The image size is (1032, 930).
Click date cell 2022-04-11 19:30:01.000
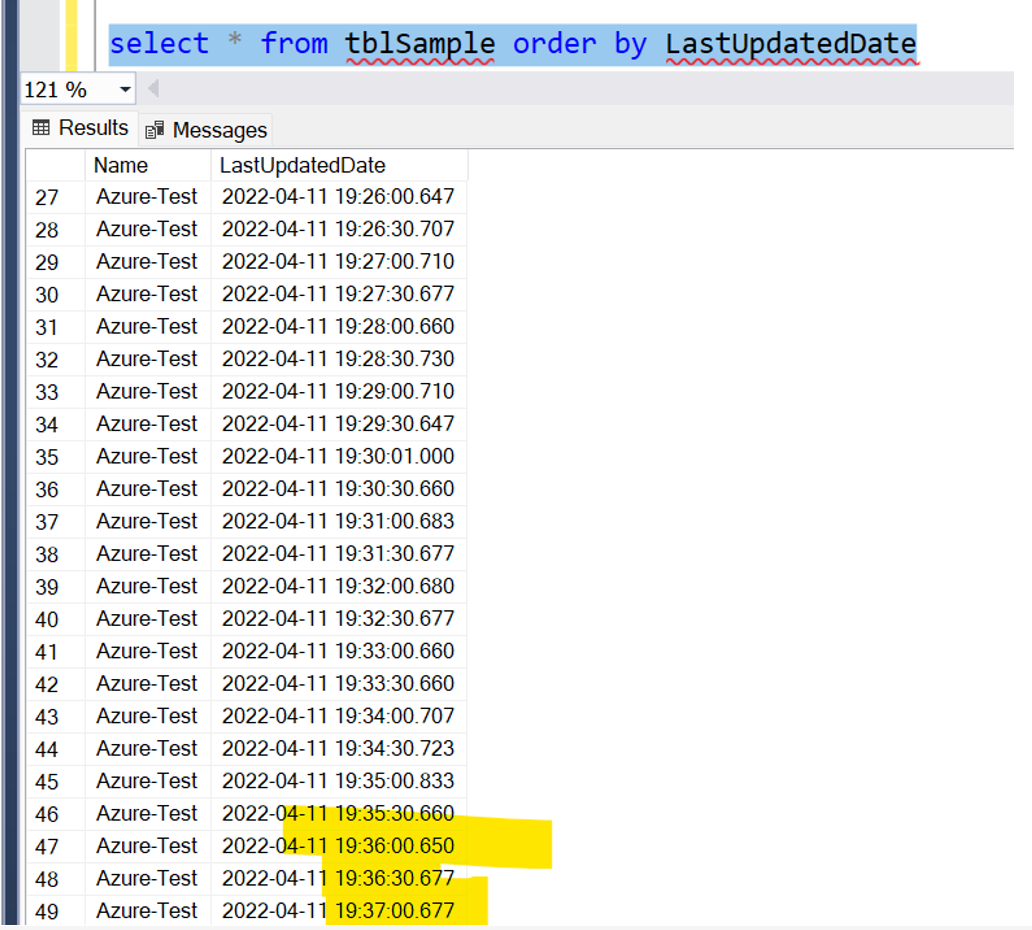[x=339, y=457]
